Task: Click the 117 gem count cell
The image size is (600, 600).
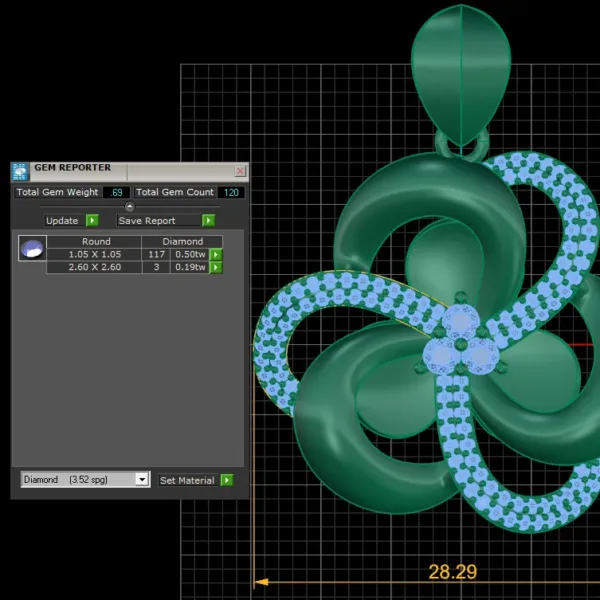Action: pyautogui.click(x=156, y=254)
